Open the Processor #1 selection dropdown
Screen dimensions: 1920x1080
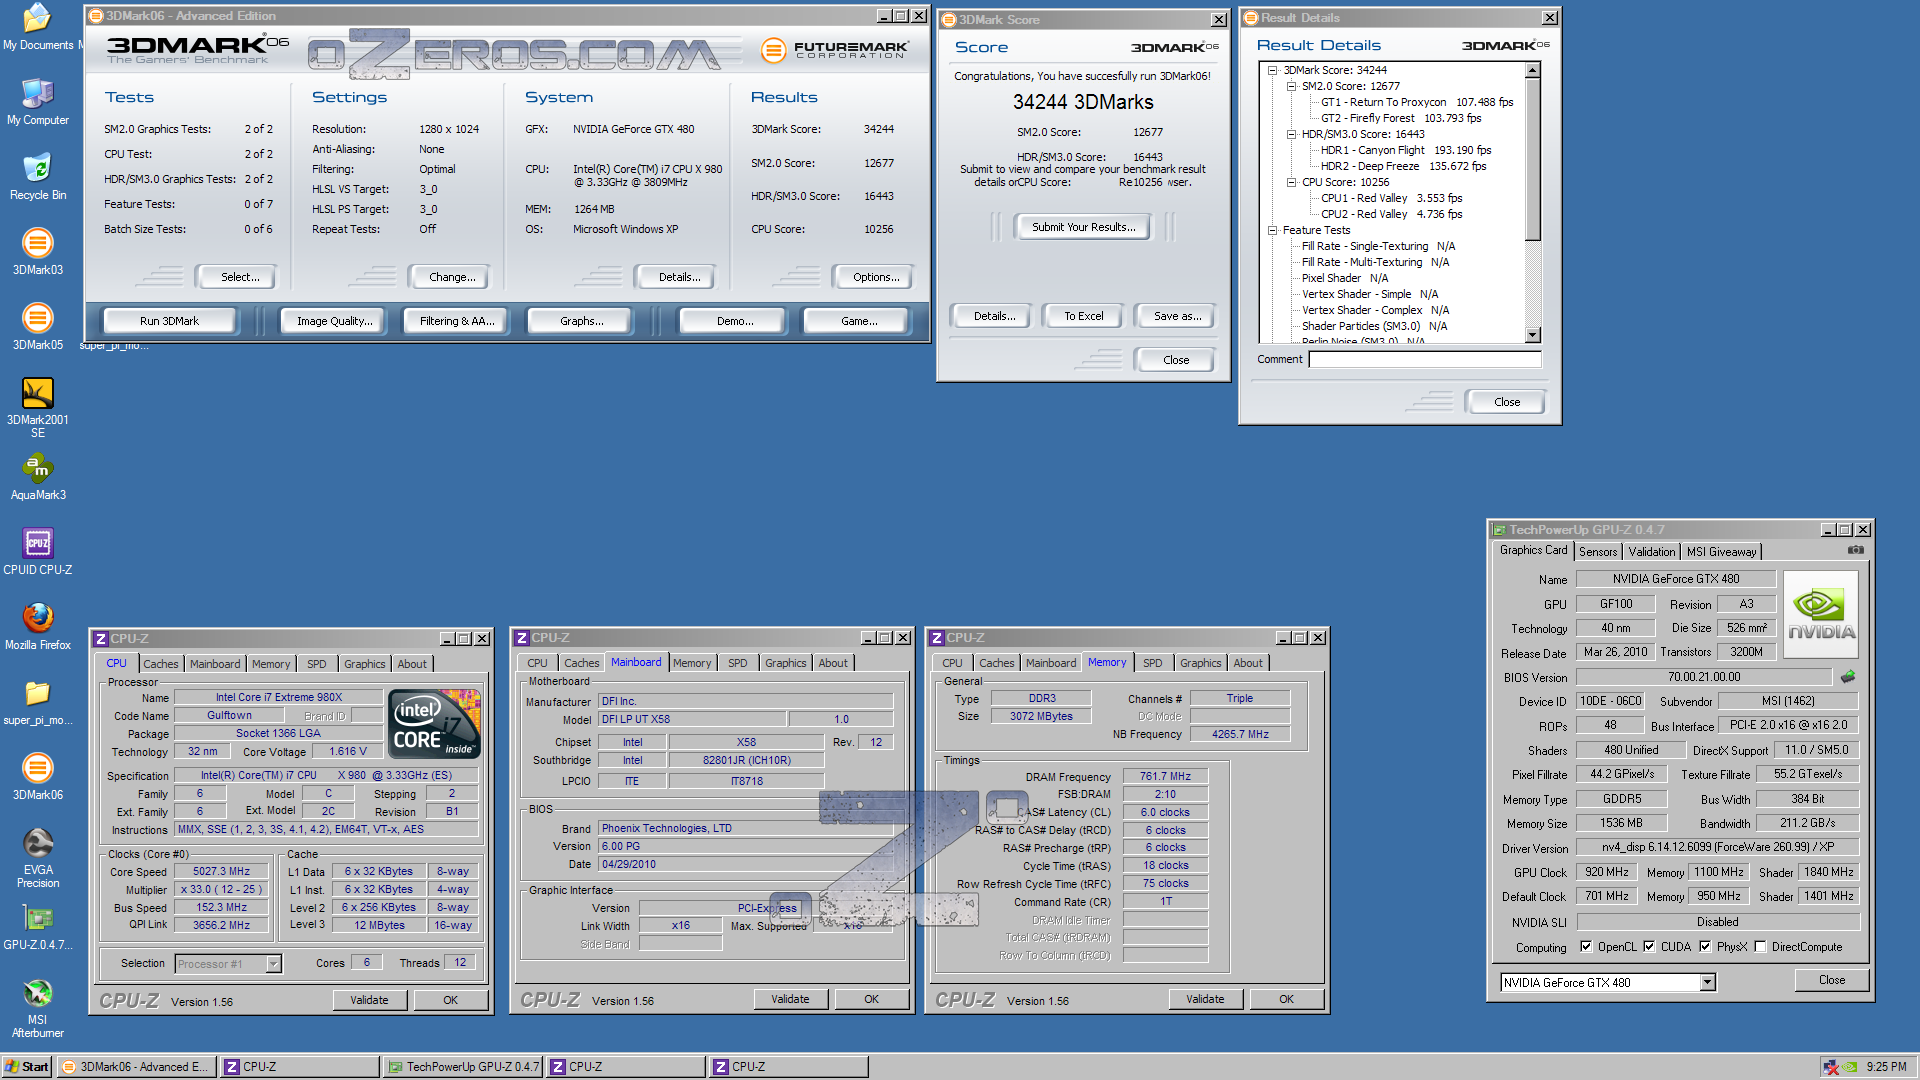(x=273, y=964)
